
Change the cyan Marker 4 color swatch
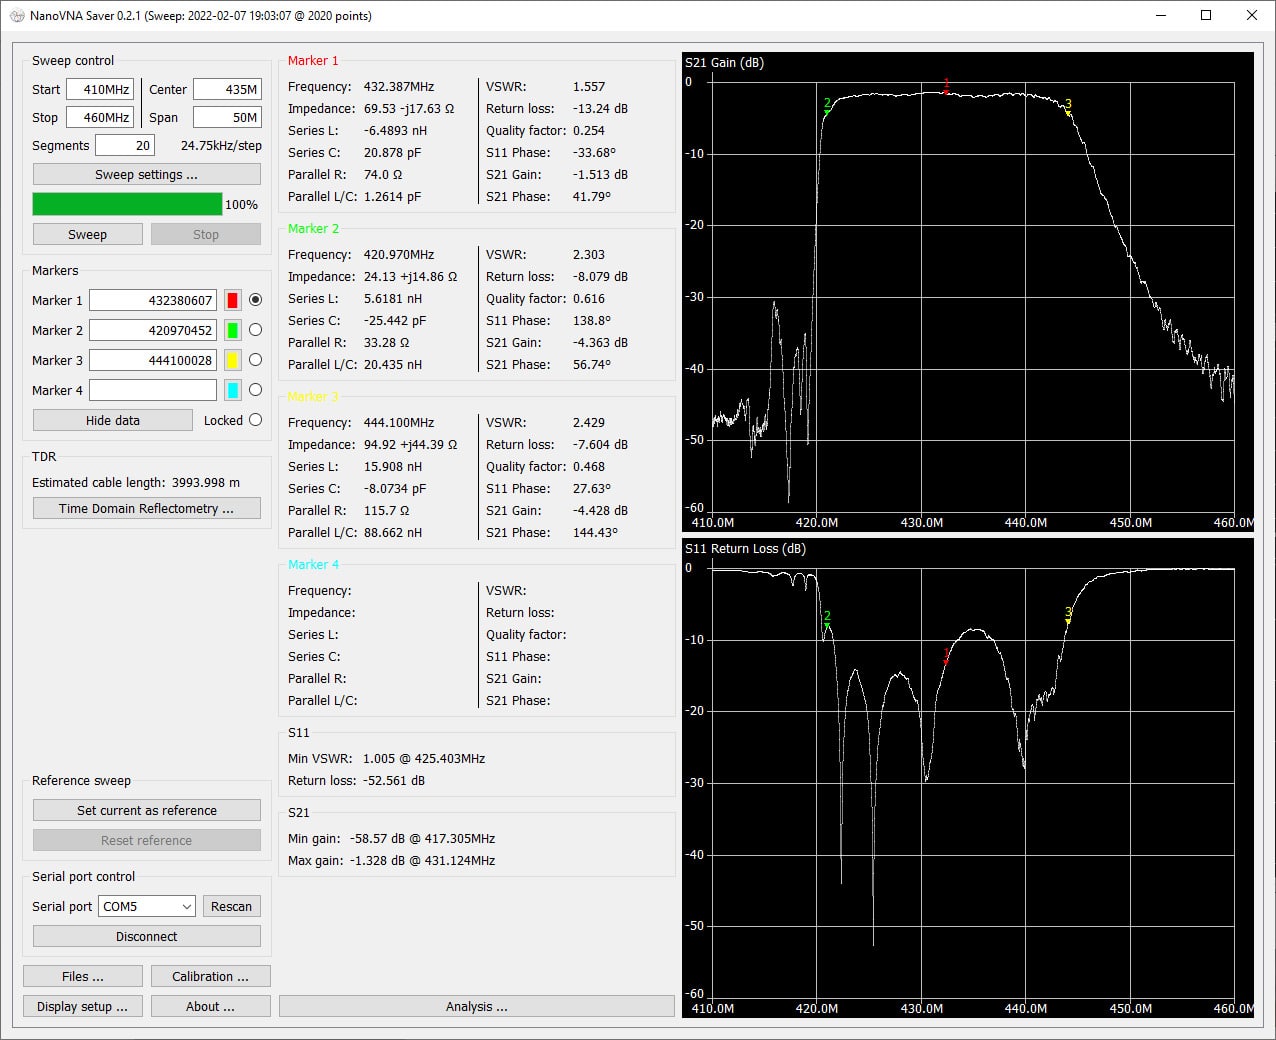[233, 390]
